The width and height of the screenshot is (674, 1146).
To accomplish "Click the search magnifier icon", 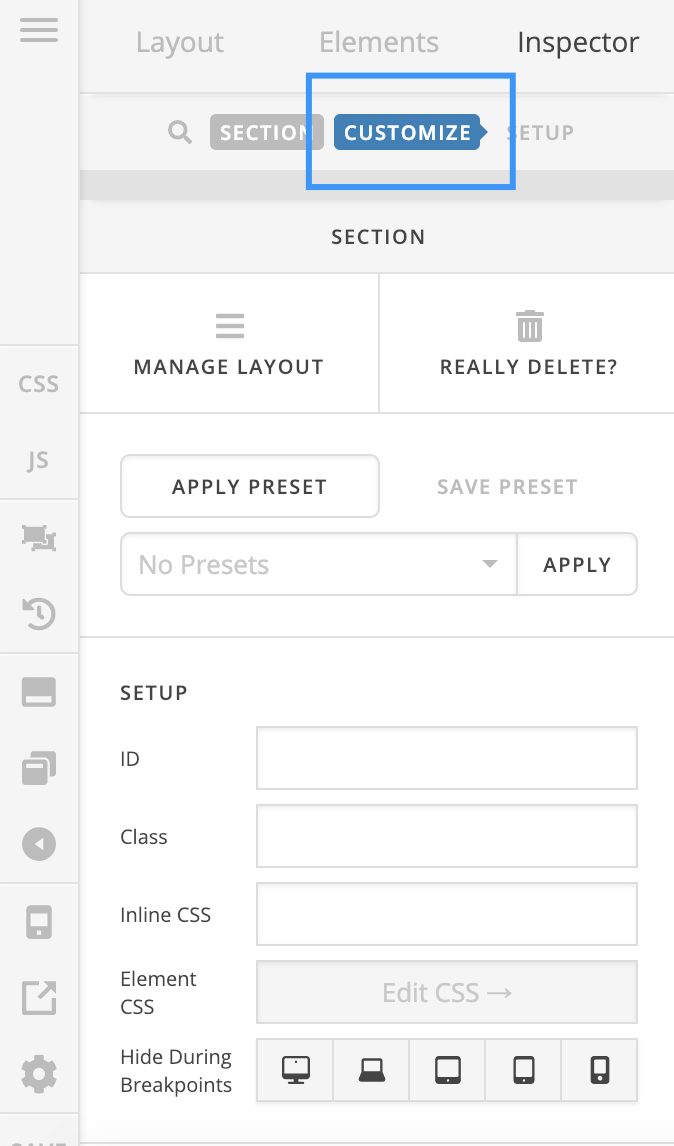I will [180, 132].
